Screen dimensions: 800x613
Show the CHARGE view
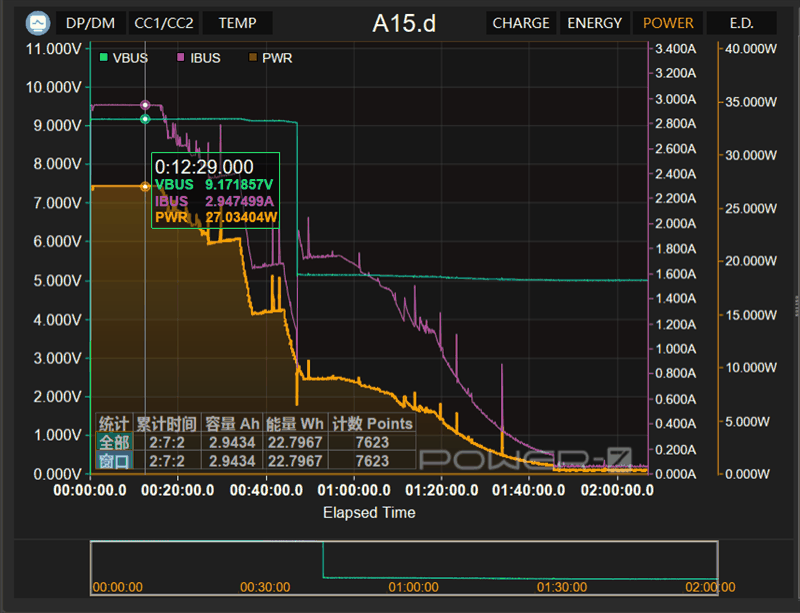tap(521, 23)
